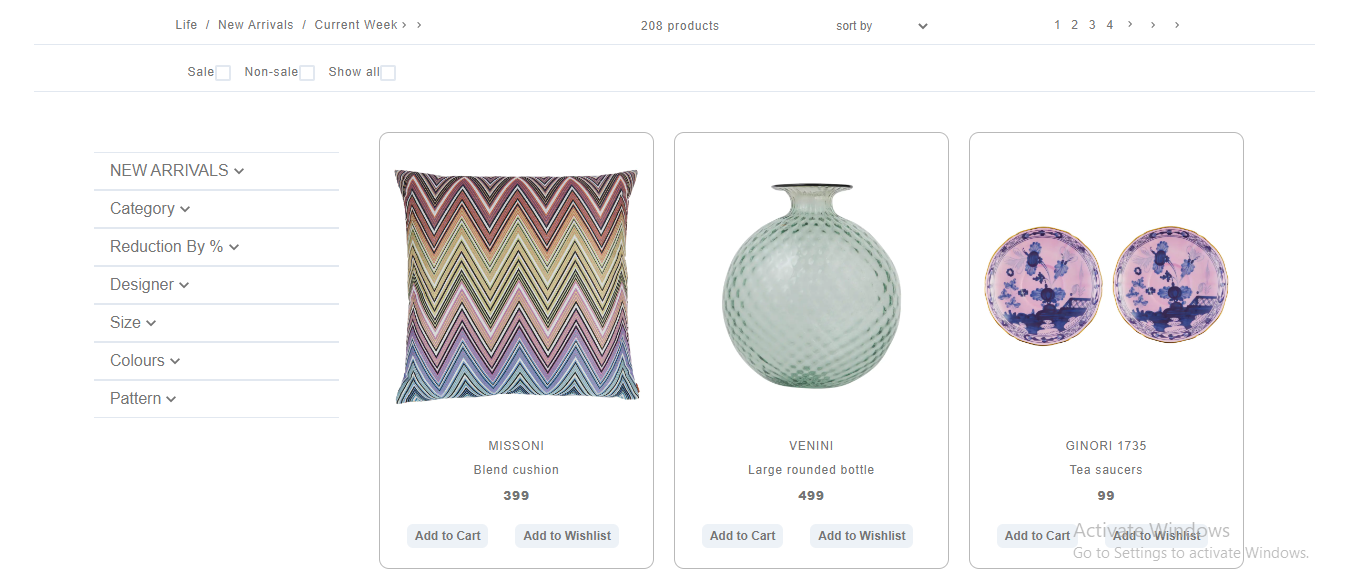Toggle the Show all checkbox

click(x=388, y=71)
